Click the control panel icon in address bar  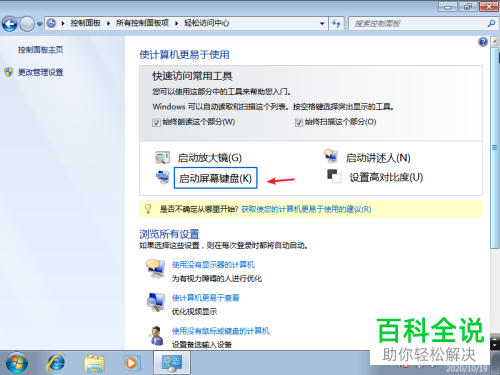51,23
